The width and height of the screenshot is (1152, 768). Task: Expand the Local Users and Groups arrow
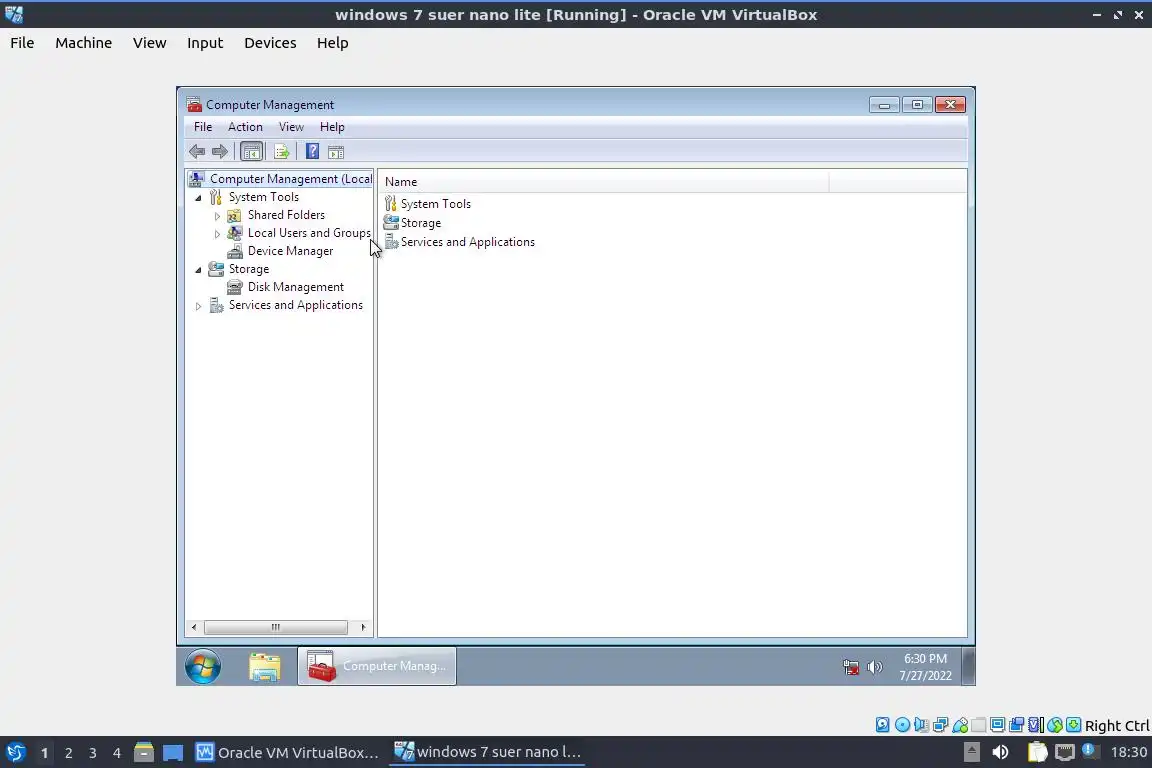217,234
